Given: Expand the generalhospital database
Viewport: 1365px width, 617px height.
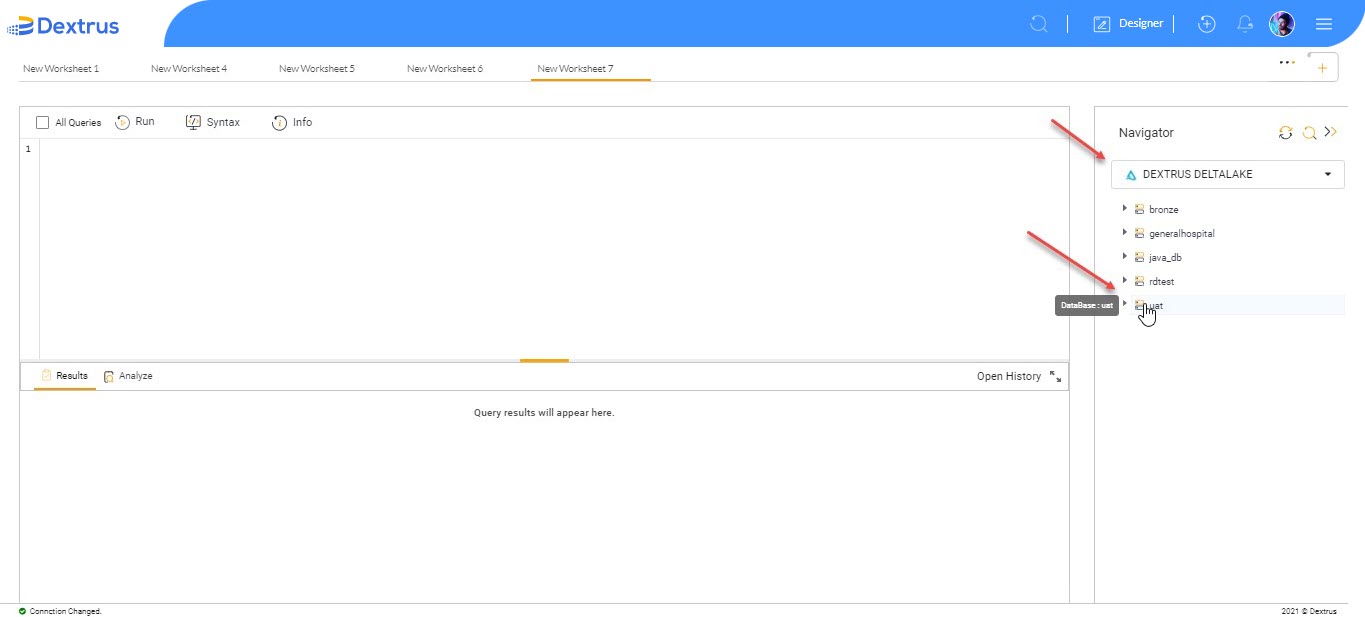Looking at the screenshot, I should point(1125,232).
